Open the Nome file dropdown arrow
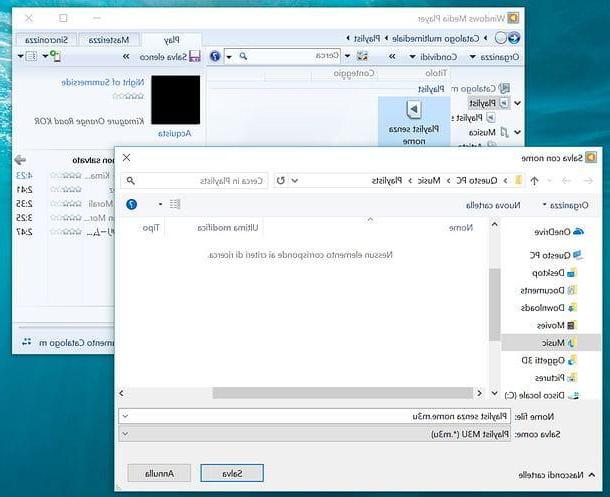The height and width of the screenshot is (497, 610). [x=125, y=416]
